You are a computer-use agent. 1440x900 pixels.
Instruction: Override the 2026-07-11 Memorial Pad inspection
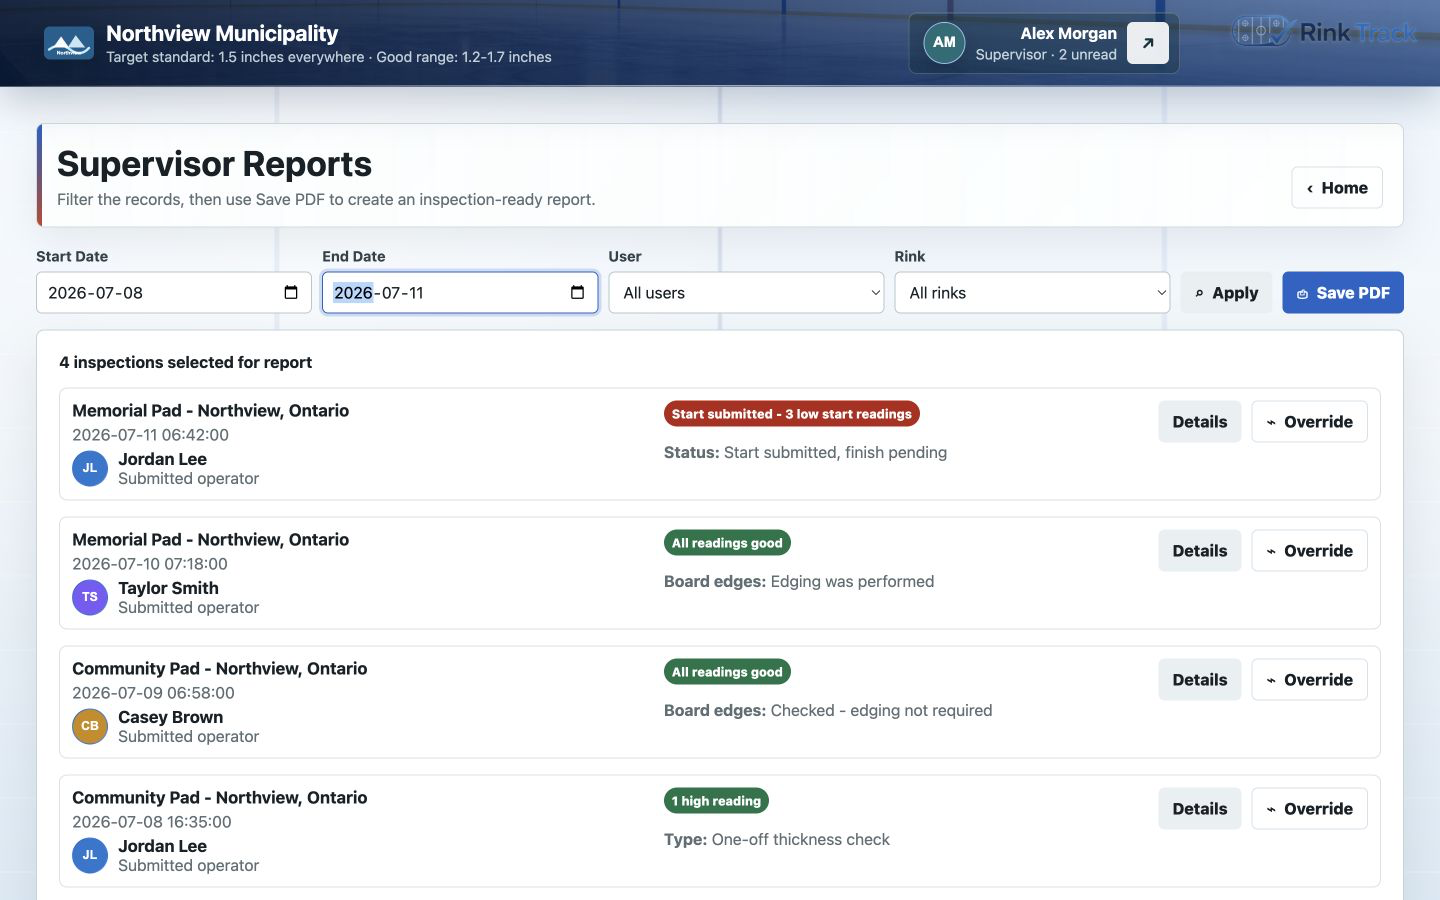(x=1309, y=422)
